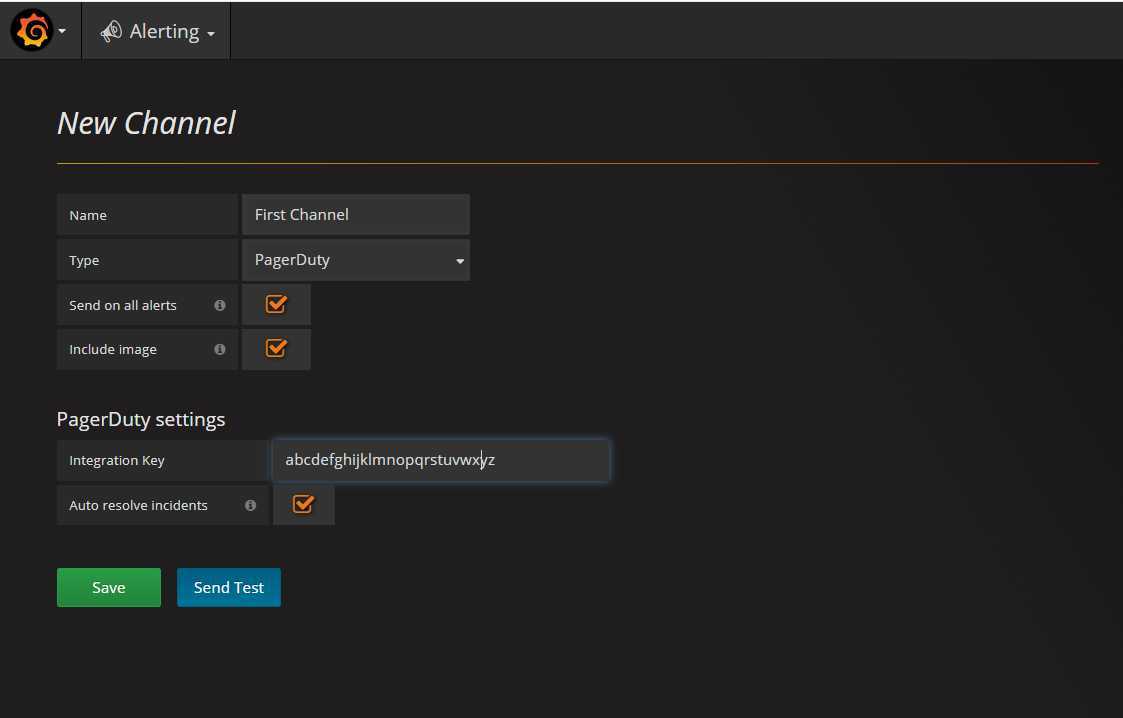Click the Name field label

coord(88,215)
